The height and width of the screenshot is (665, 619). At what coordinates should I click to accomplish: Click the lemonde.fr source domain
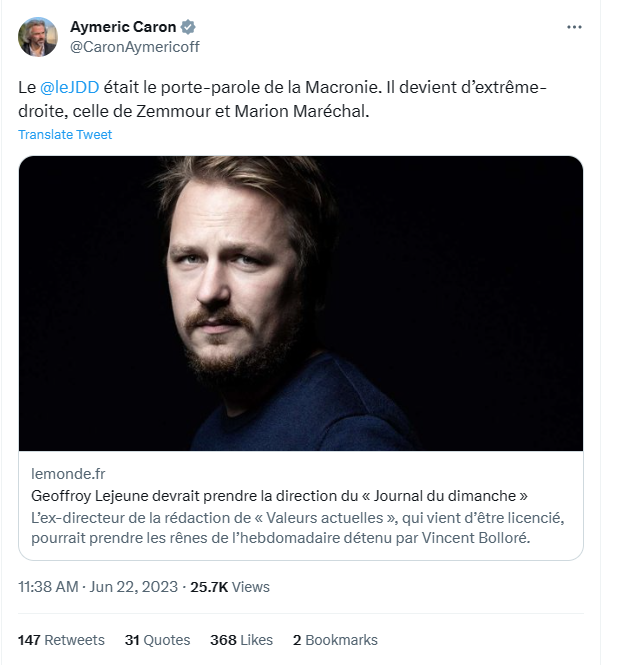coord(68,473)
